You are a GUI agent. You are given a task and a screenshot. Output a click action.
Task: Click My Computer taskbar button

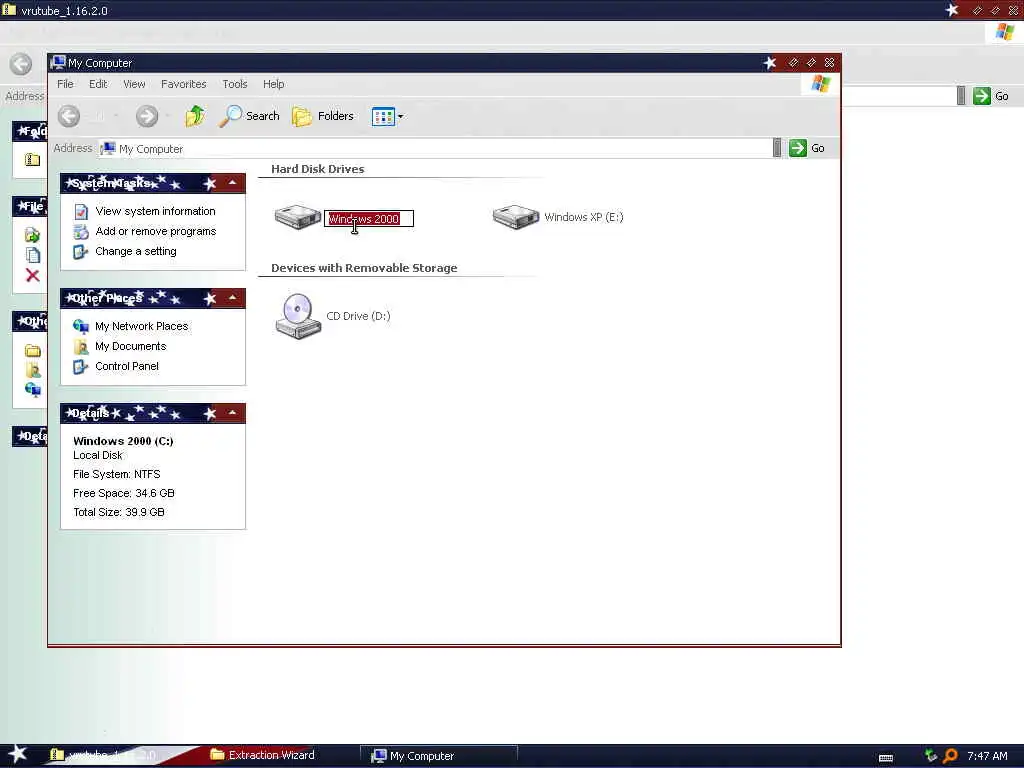439,756
